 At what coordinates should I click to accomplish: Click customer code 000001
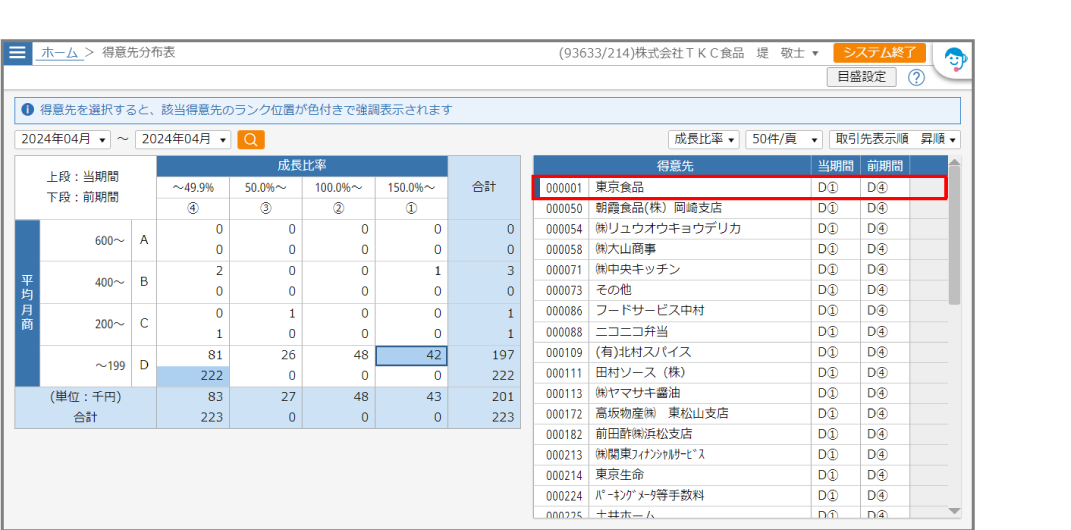[564, 188]
